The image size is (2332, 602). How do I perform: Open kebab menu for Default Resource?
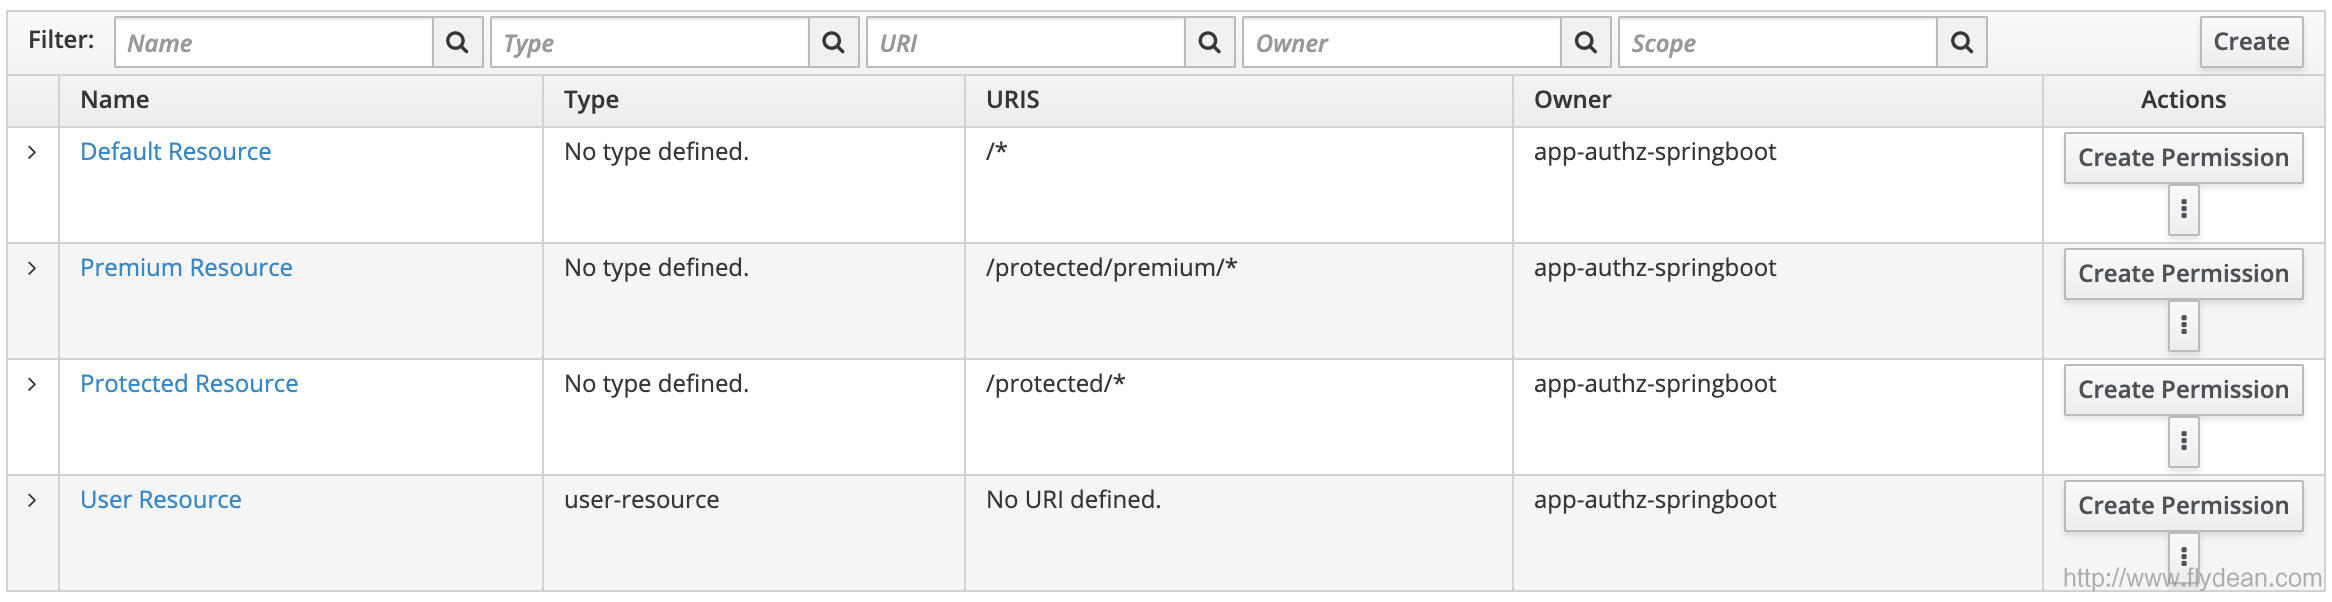2183,209
